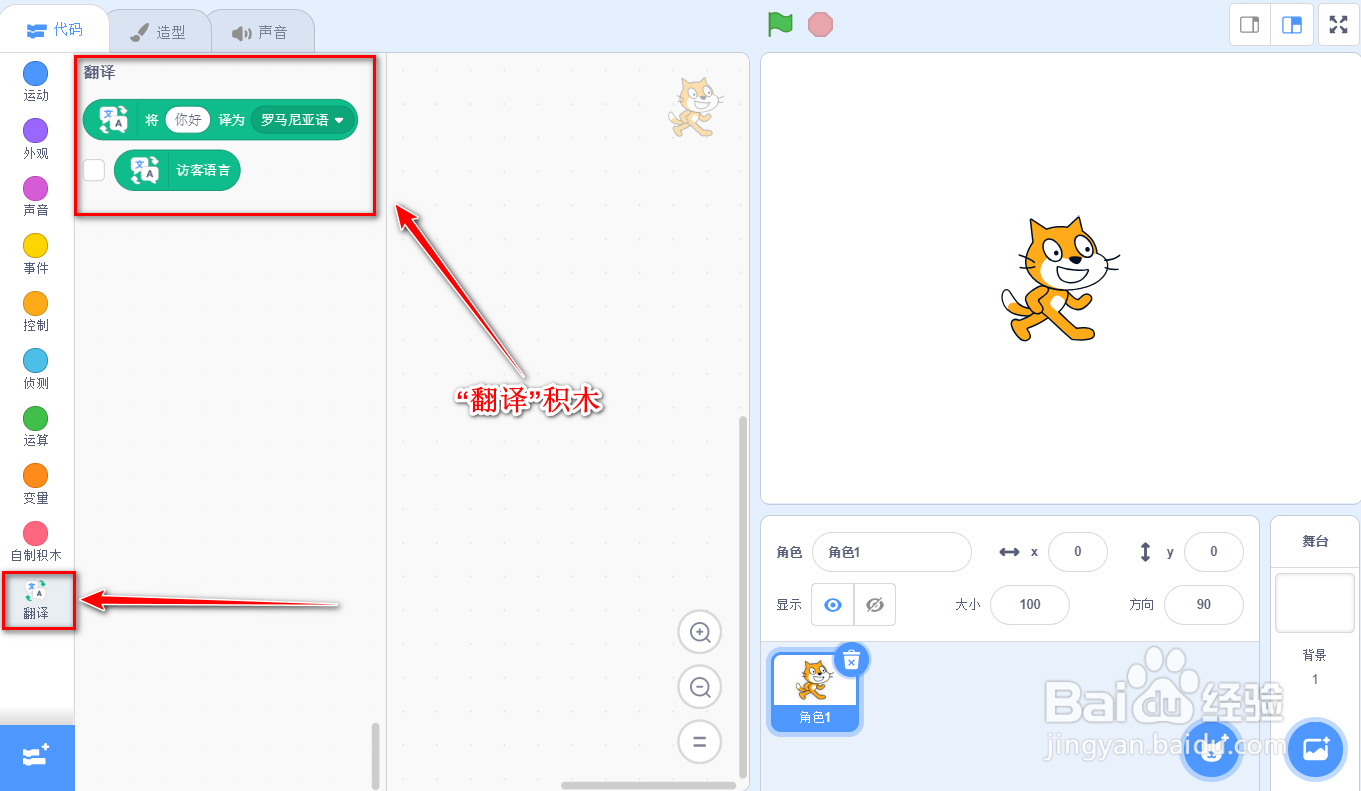Click the sprite name field 角色1
The height and width of the screenshot is (791, 1361).
click(x=892, y=552)
